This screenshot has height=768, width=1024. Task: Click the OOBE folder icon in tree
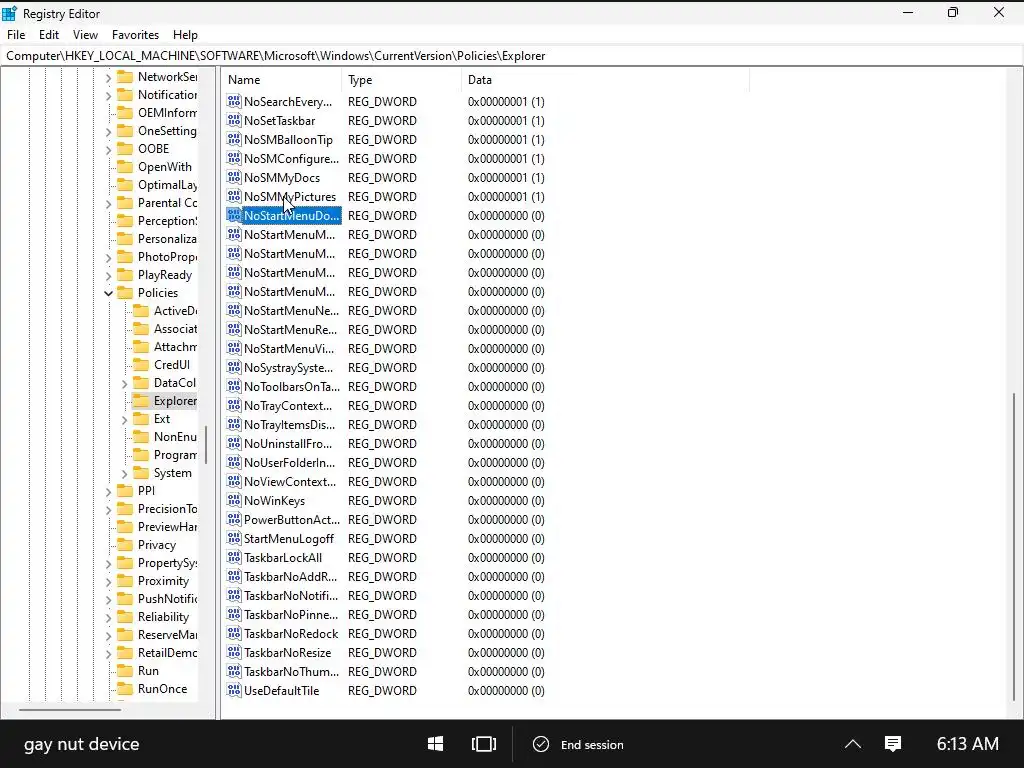125,148
